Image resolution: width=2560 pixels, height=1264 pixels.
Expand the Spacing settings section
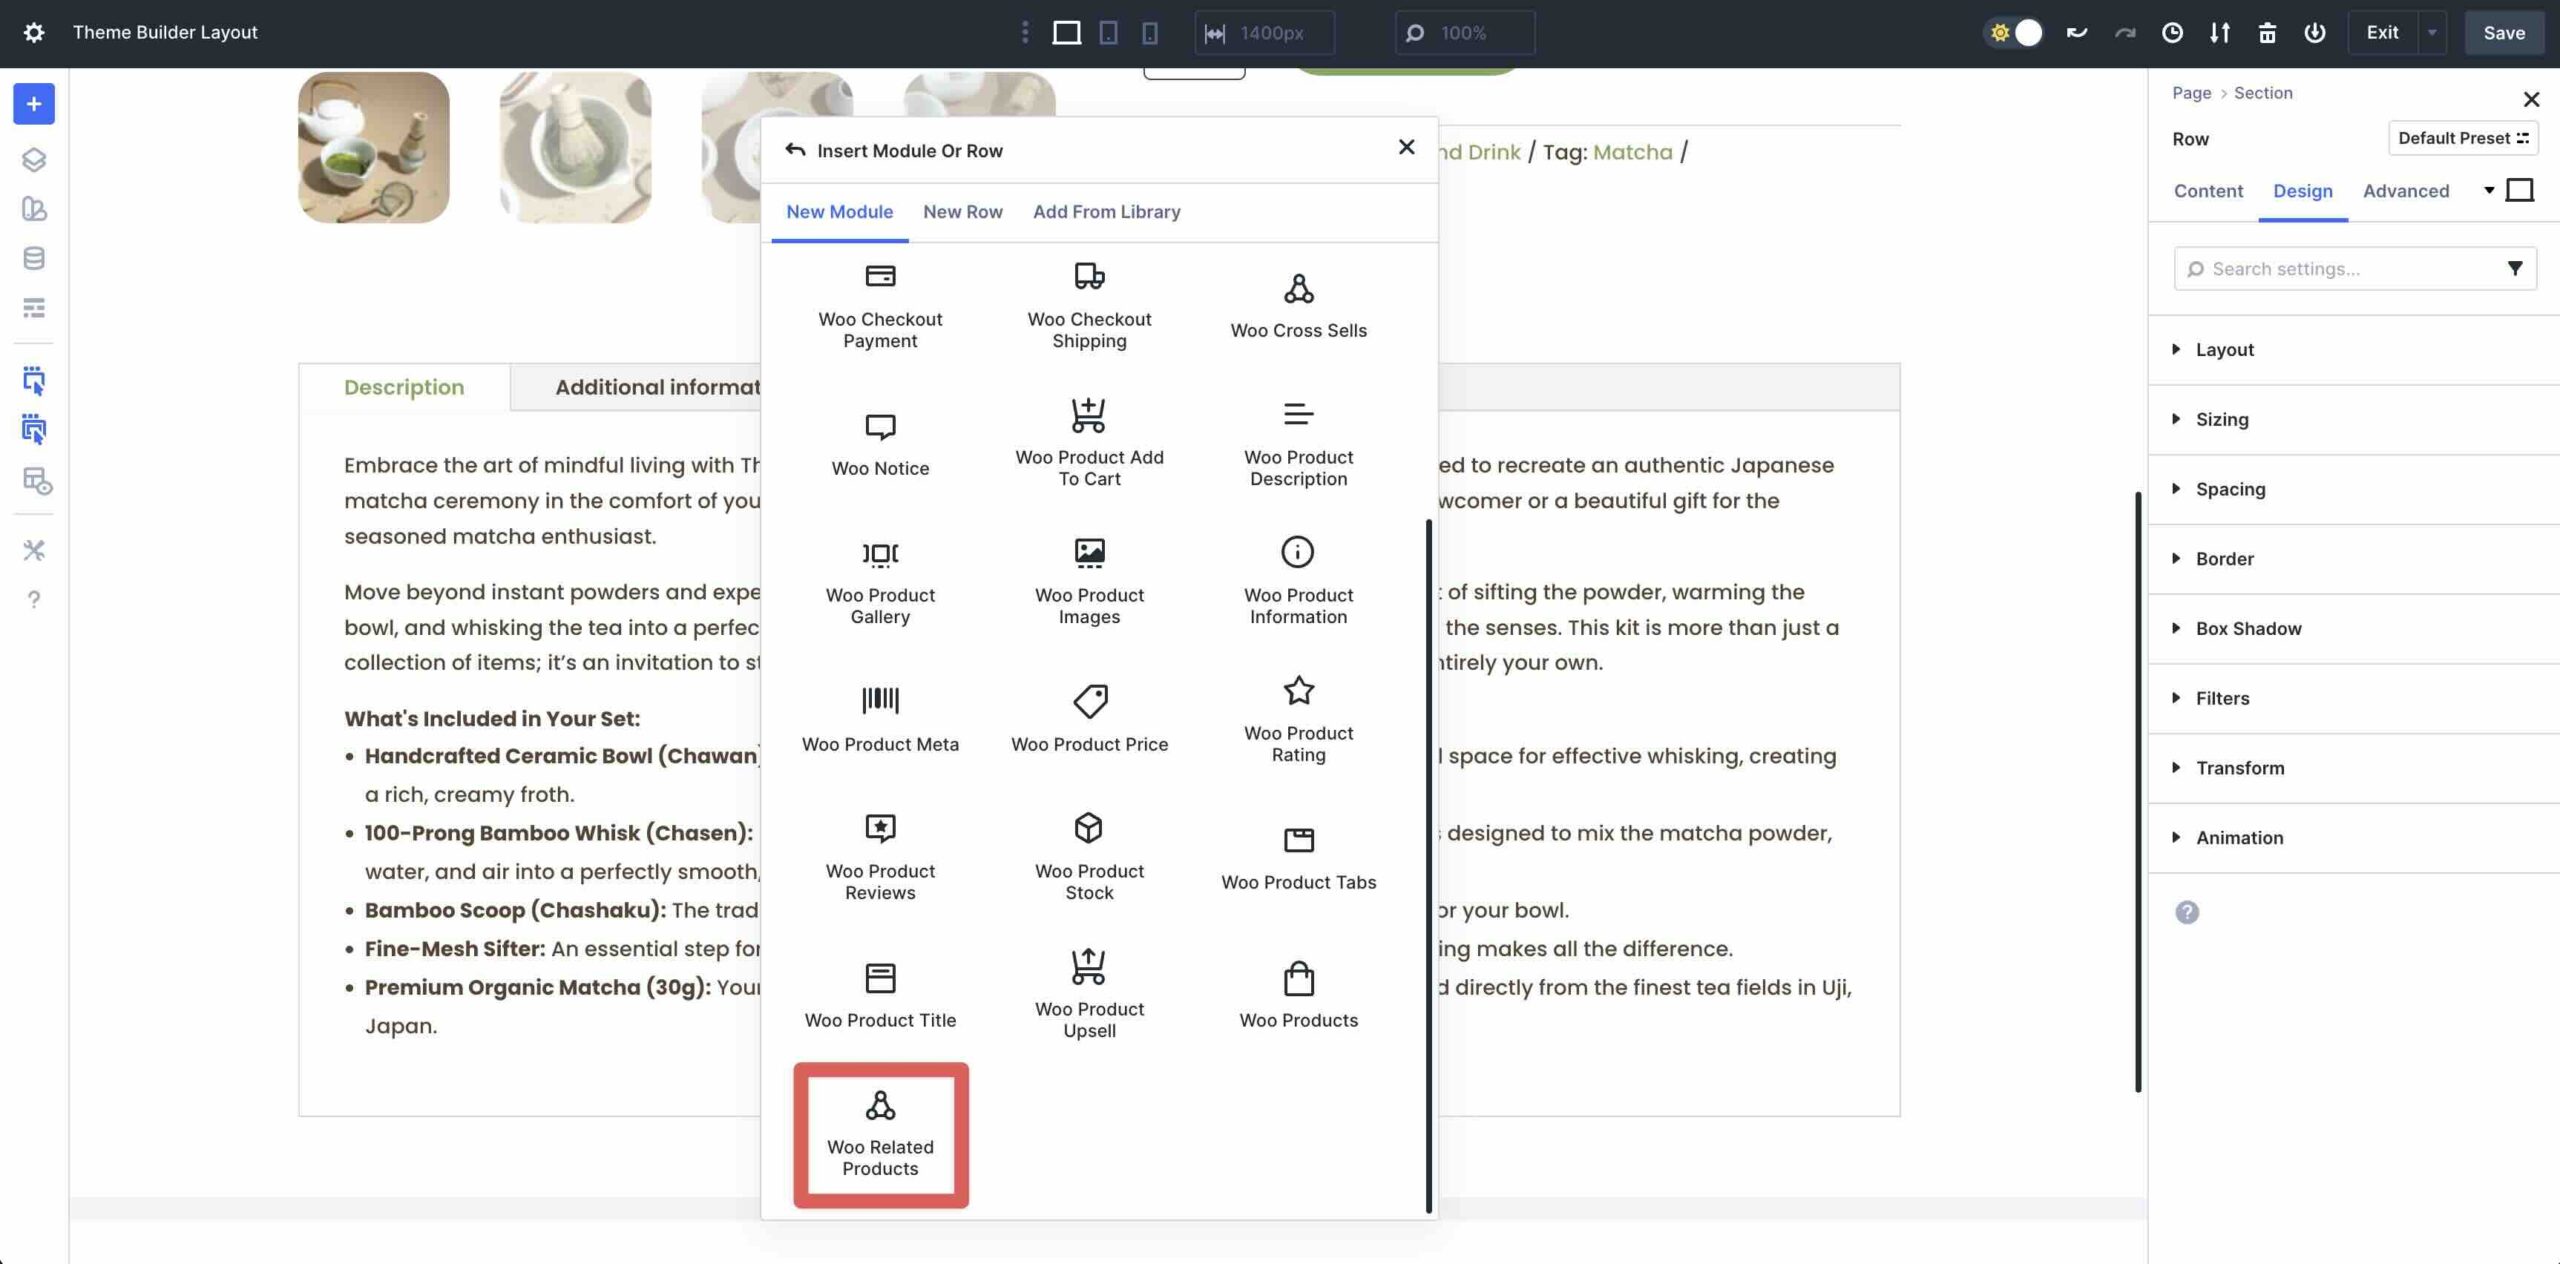coord(2232,489)
